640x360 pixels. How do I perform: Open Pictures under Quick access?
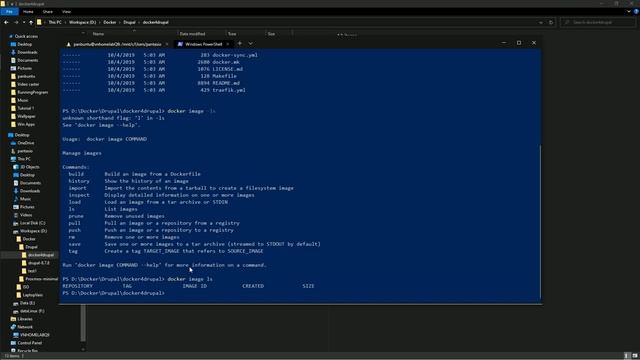[x=24, y=68]
